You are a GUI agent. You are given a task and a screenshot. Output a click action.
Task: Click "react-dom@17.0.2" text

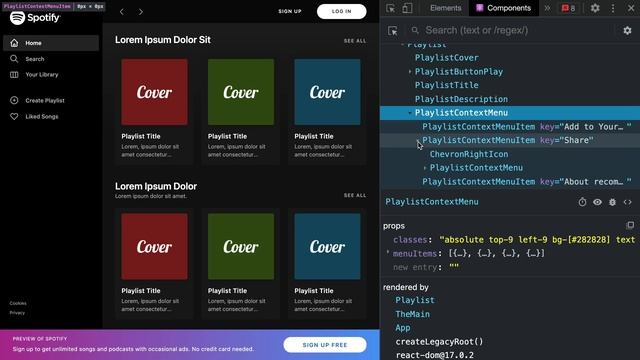pyautogui.click(x=435, y=355)
